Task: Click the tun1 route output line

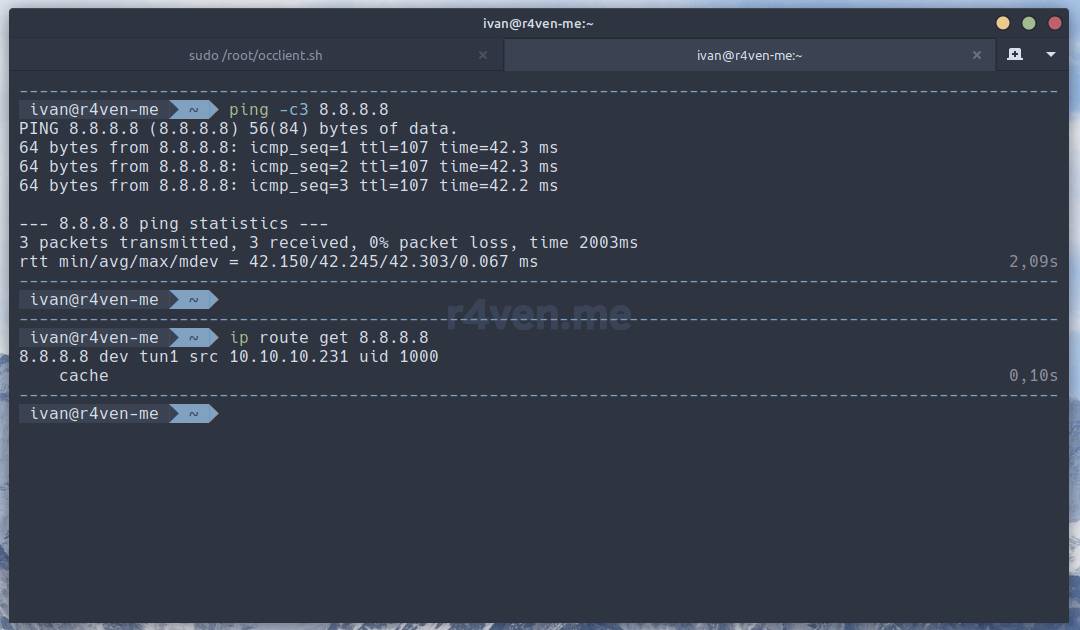Action: (x=228, y=357)
